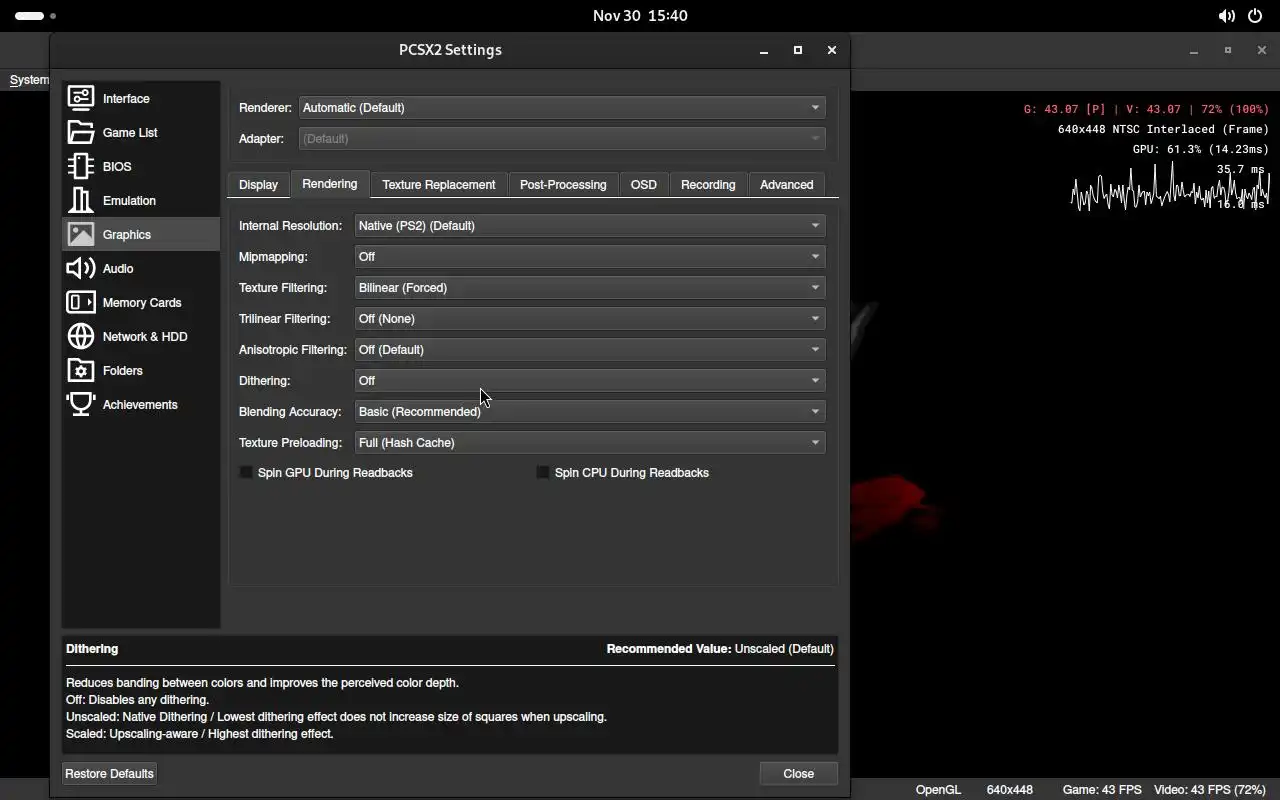Select the Achievements trophy icon

point(81,404)
